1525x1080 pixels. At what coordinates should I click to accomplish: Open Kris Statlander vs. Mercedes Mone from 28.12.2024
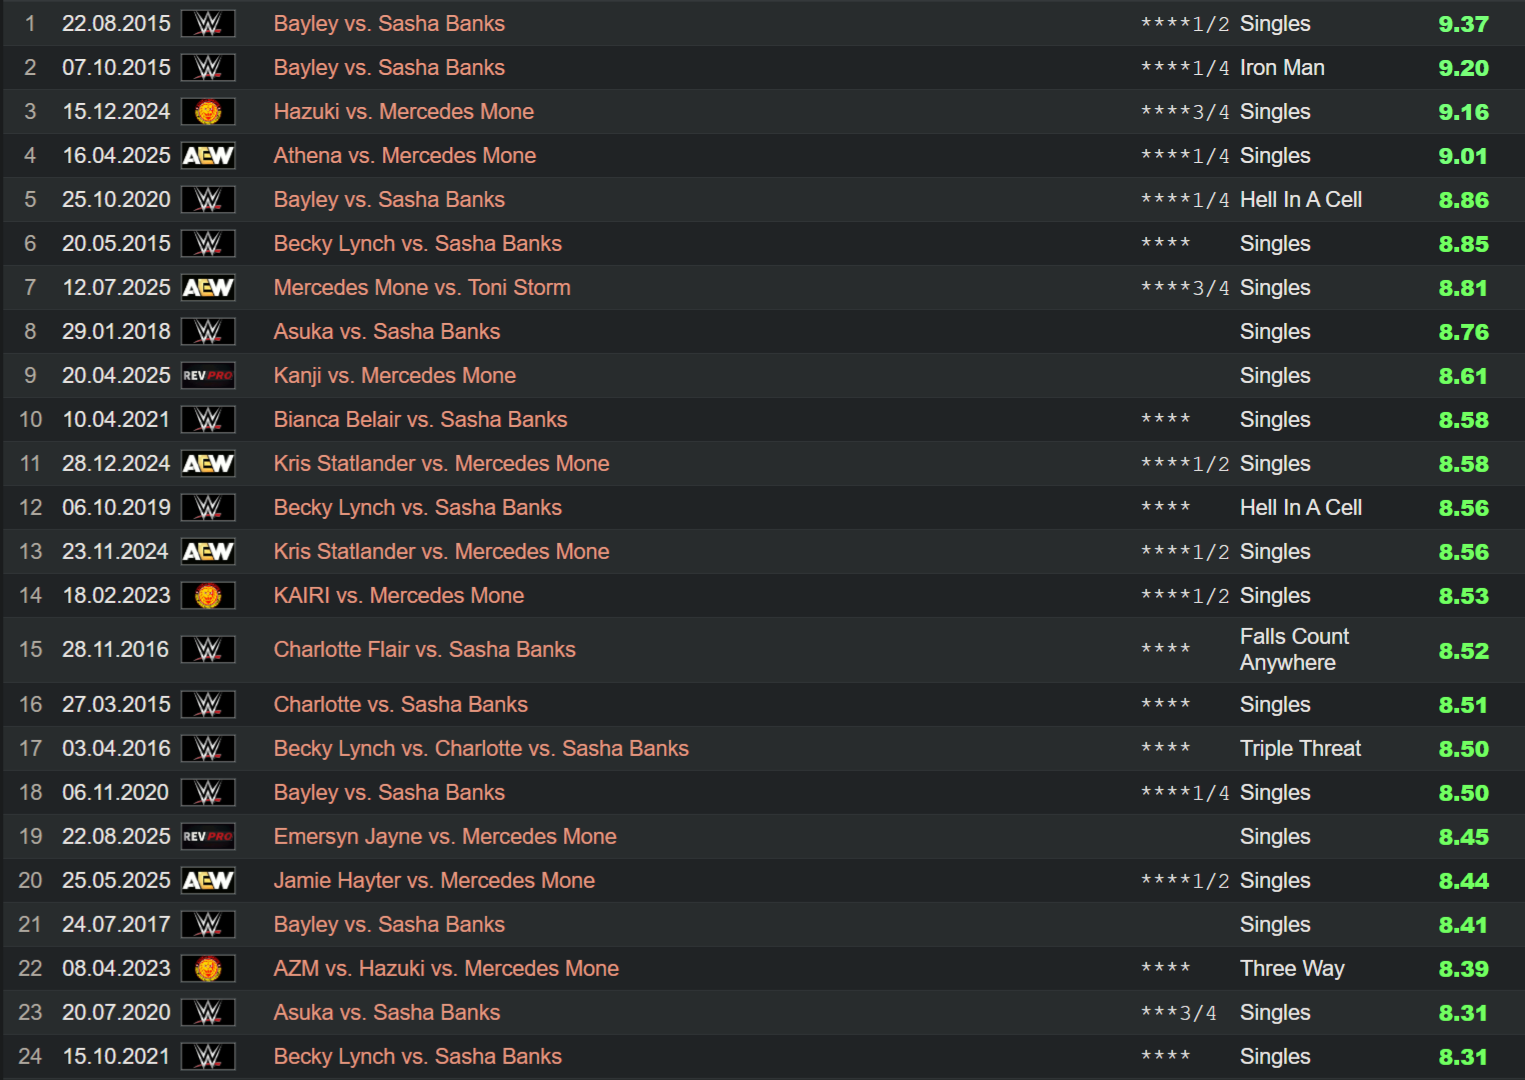(442, 464)
